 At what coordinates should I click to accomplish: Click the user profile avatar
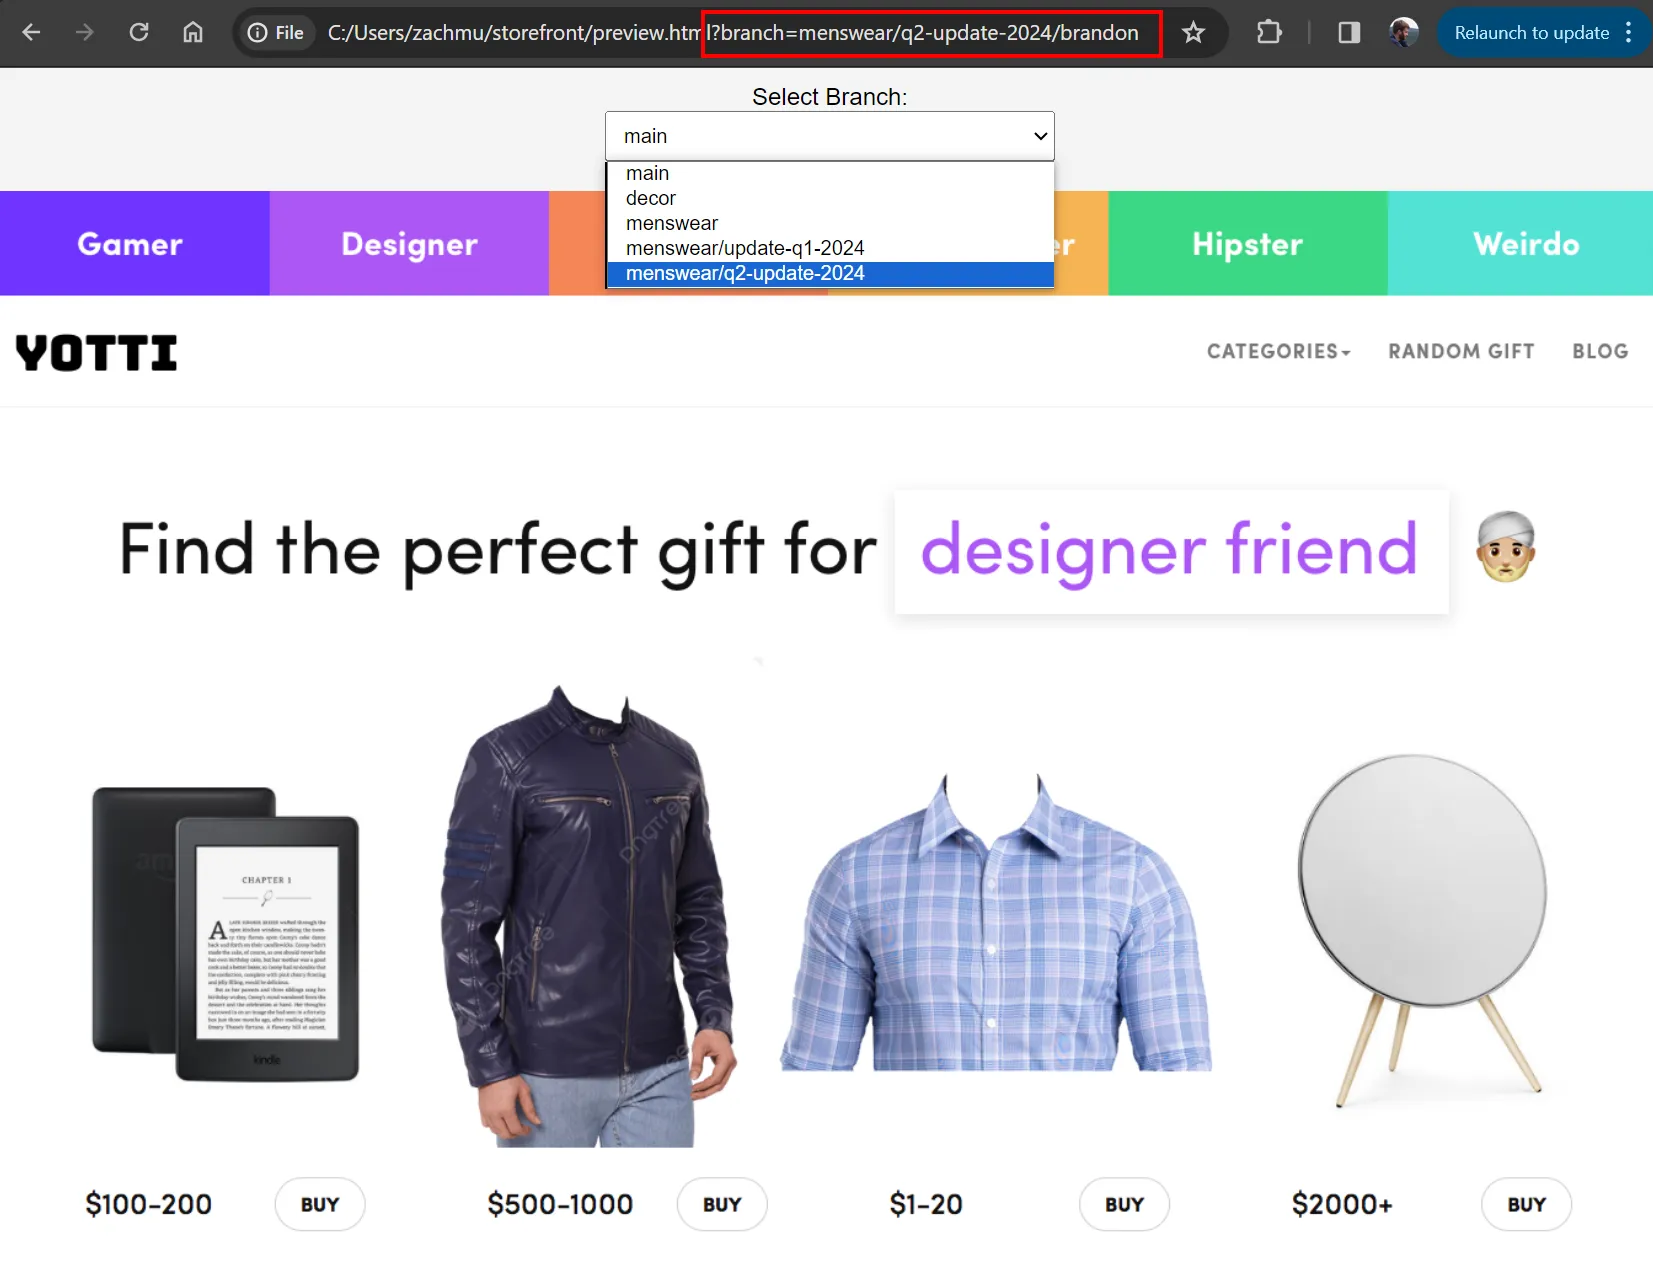[x=1404, y=32]
